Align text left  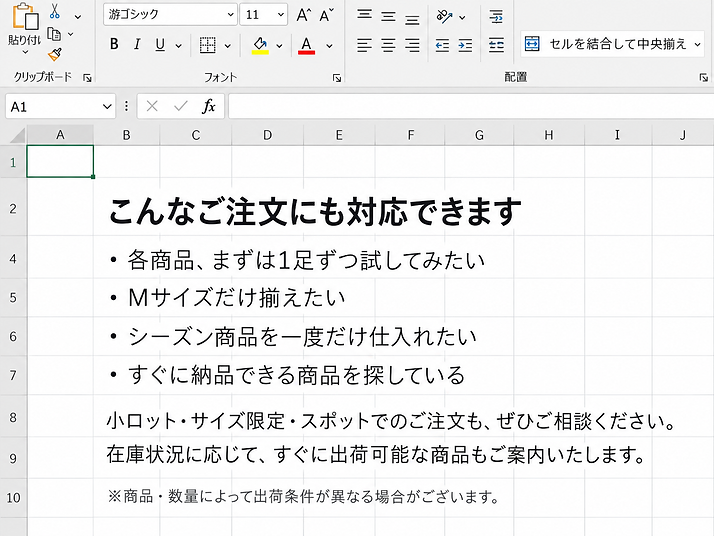tap(364, 45)
